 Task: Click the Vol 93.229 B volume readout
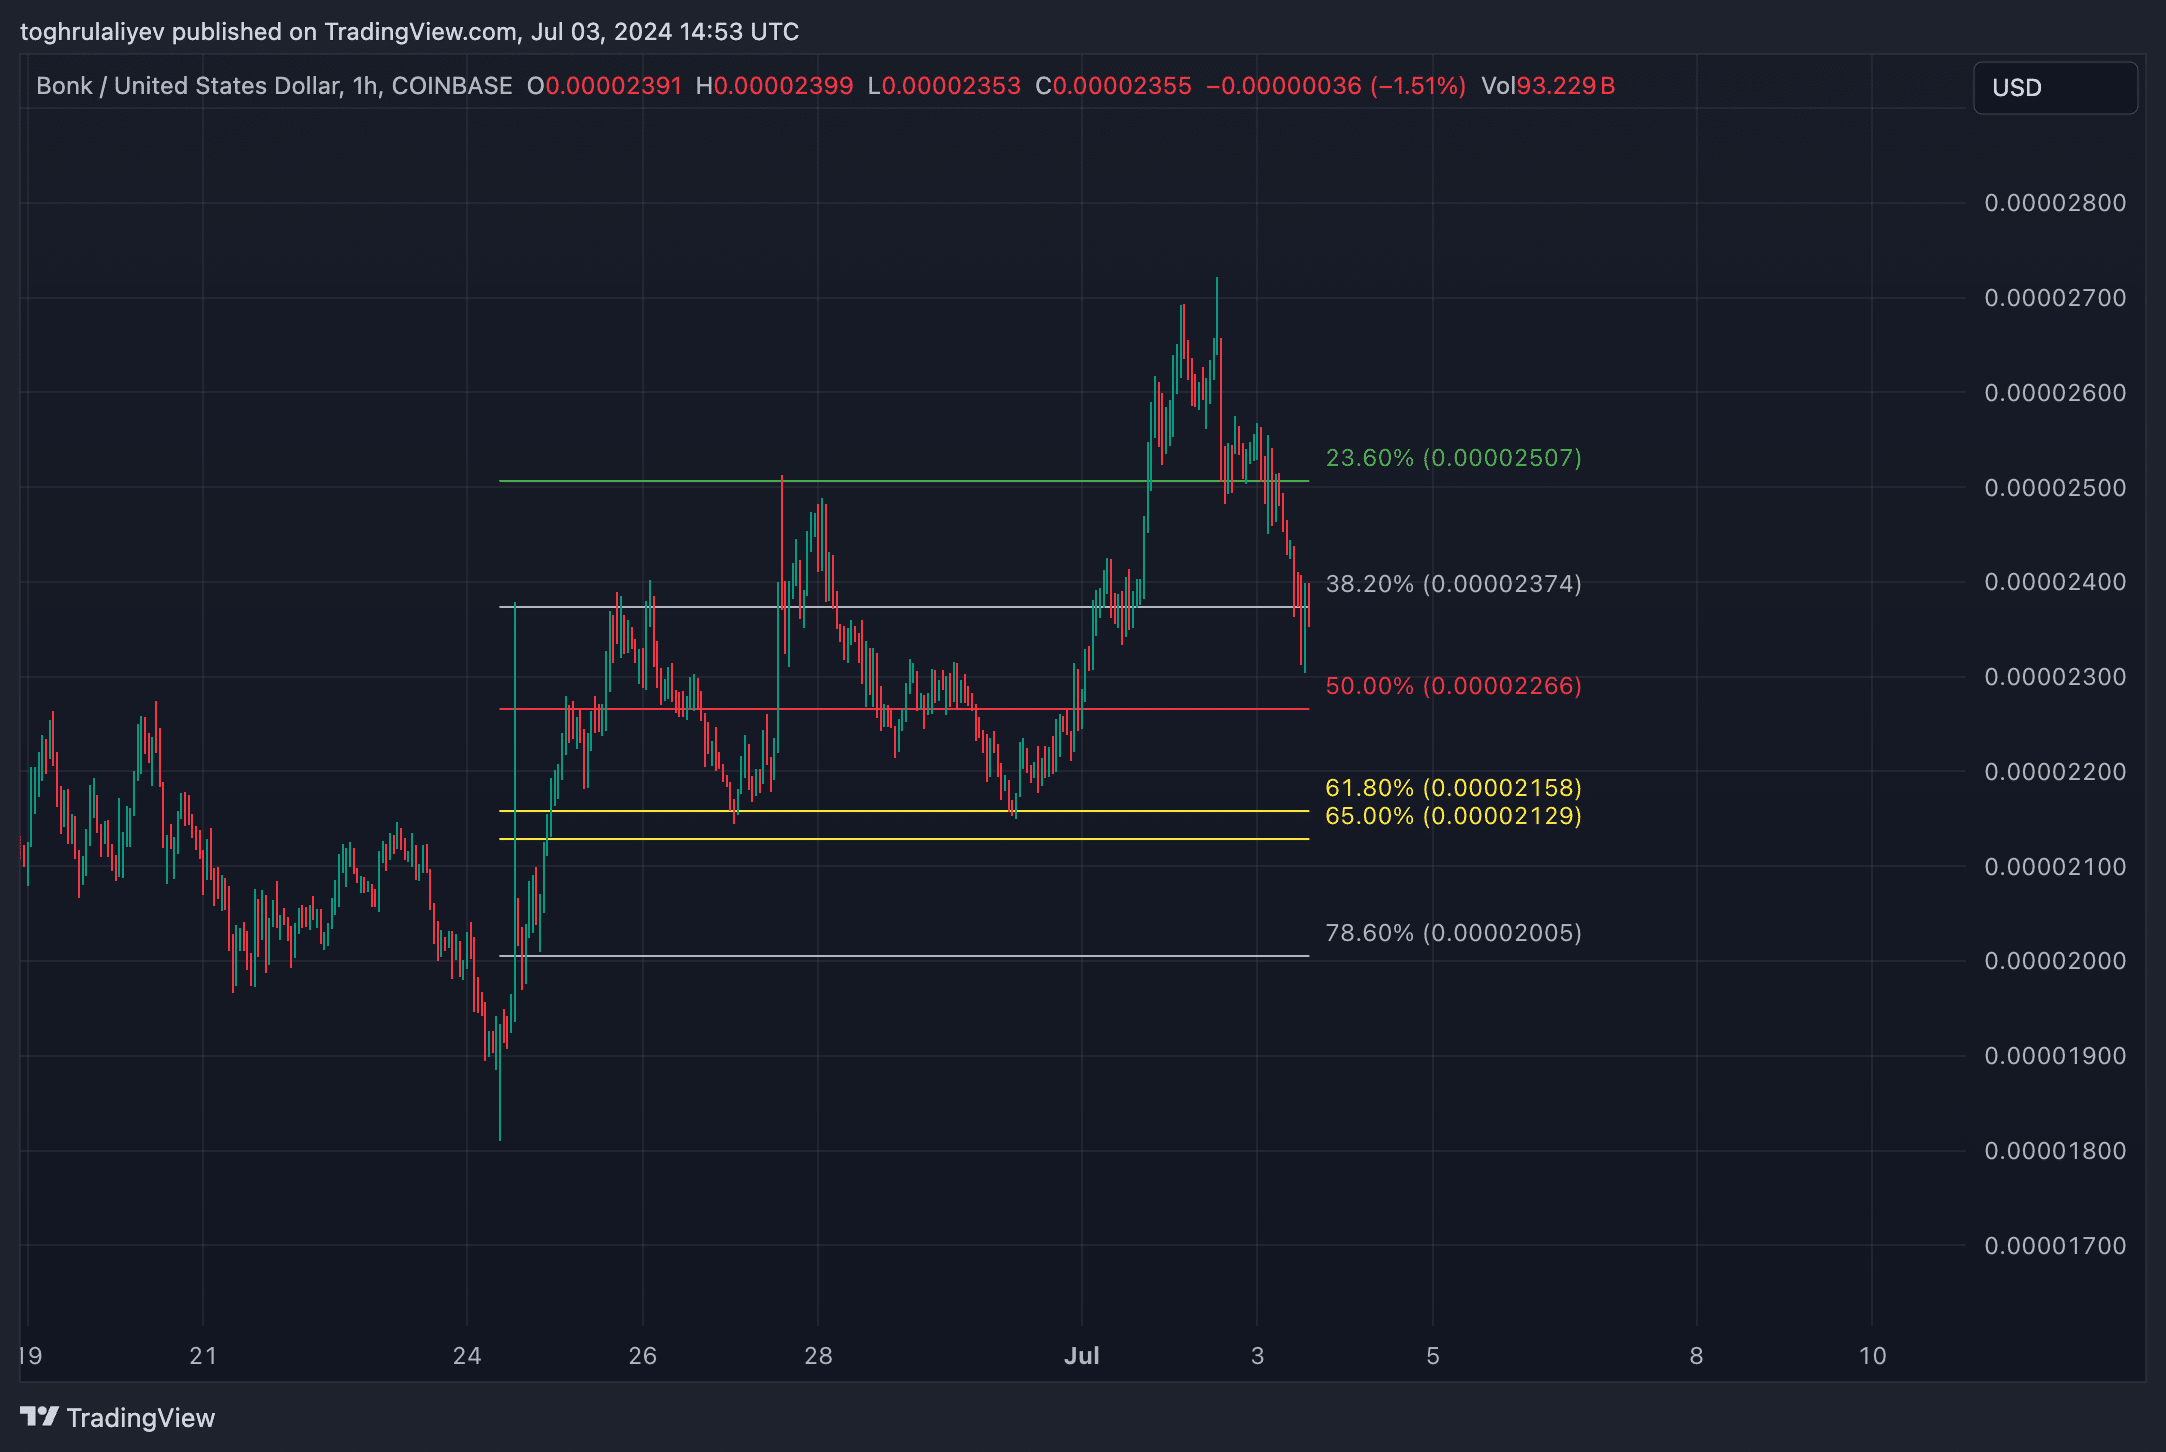point(1548,86)
